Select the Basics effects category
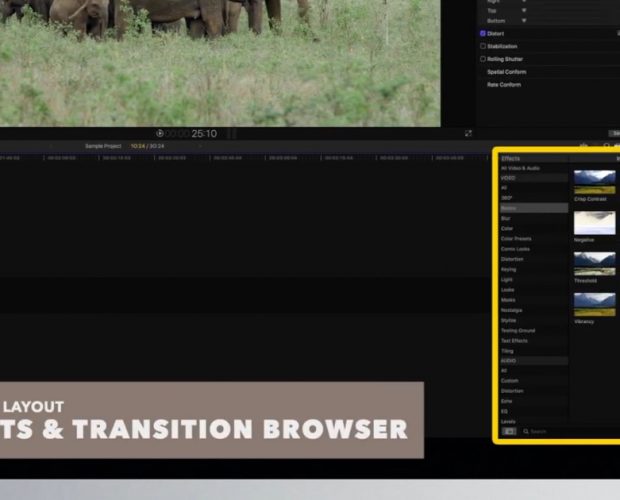 [x=534, y=208]
